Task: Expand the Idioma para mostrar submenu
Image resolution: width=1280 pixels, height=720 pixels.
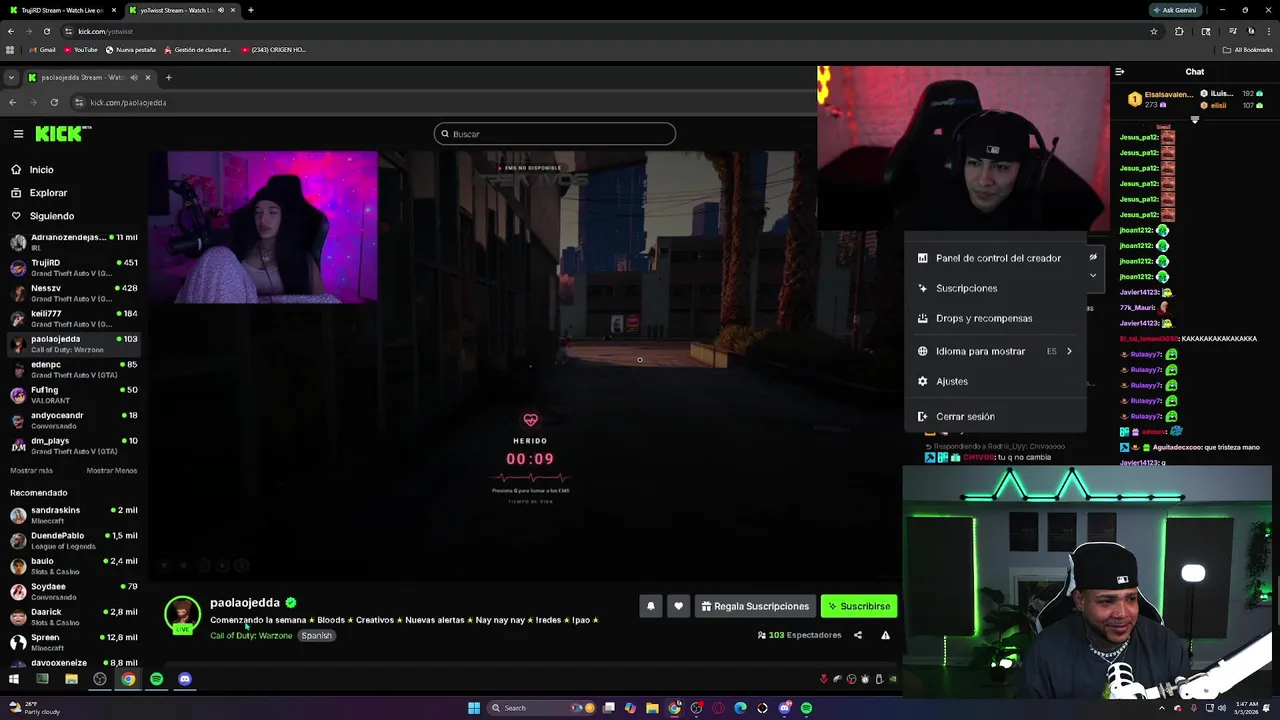Action: coord(995,351)
